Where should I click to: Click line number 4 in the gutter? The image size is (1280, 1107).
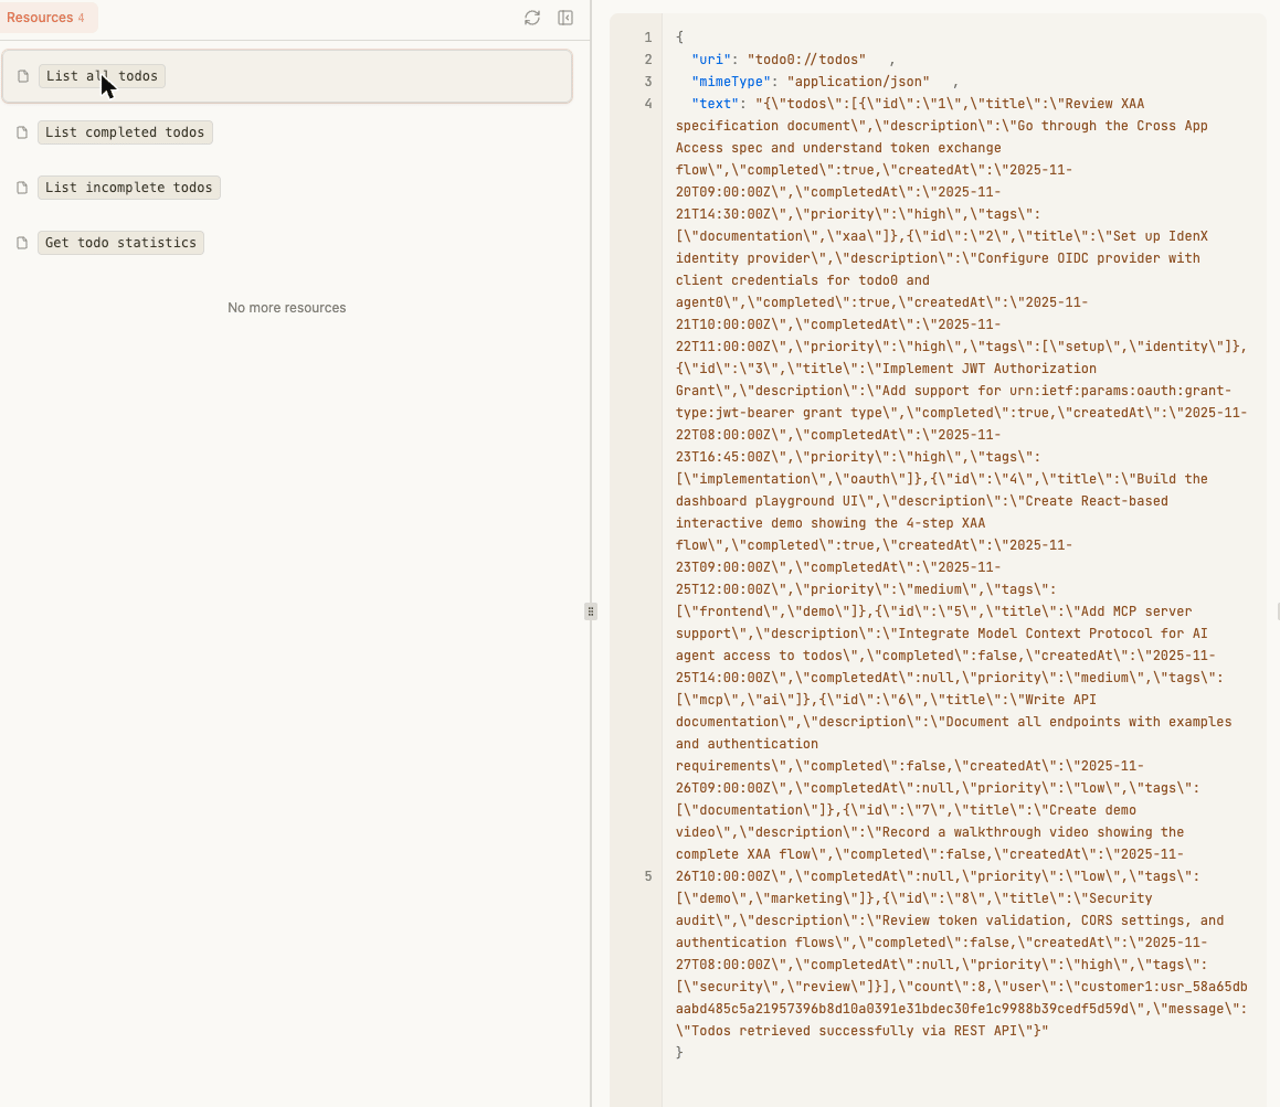pyautogui.click(x=648, y=103)
